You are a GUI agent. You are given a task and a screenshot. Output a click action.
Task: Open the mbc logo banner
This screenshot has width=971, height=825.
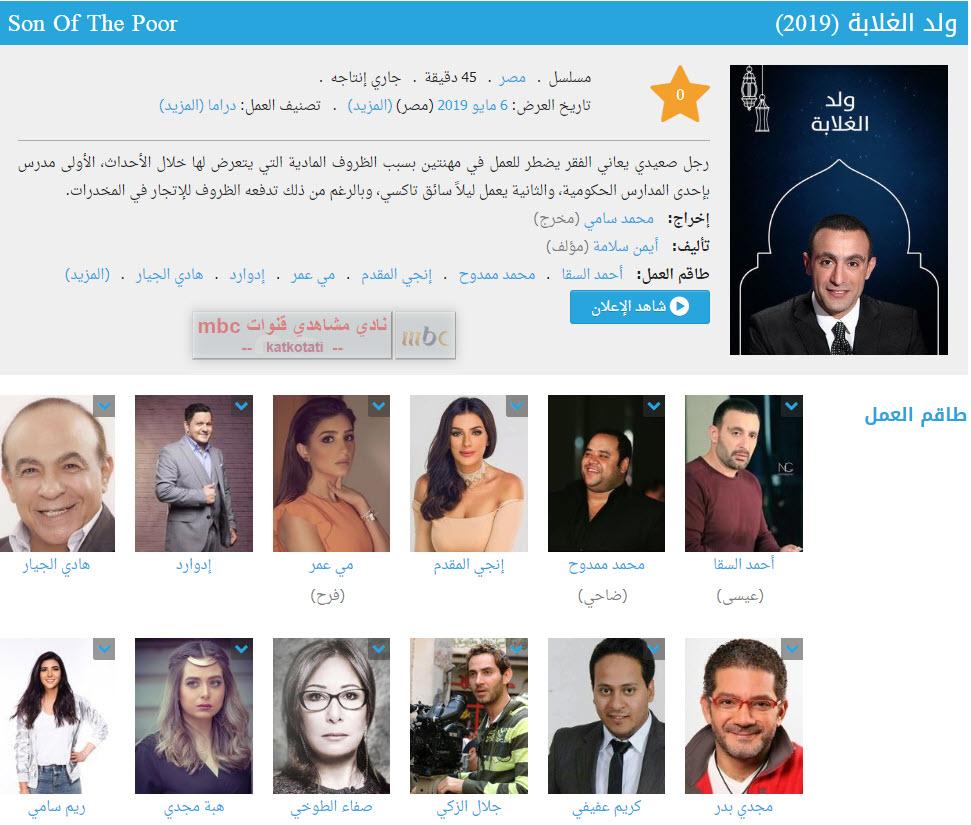(x=324, y=335)
